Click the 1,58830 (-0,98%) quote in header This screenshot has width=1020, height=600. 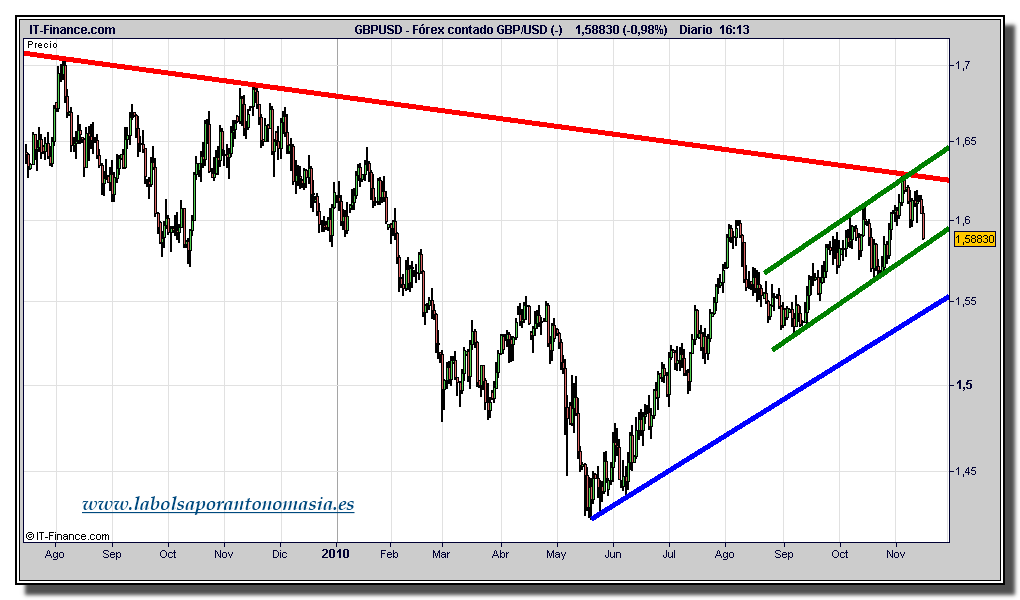pyautogui.click(x=621, y=29)
